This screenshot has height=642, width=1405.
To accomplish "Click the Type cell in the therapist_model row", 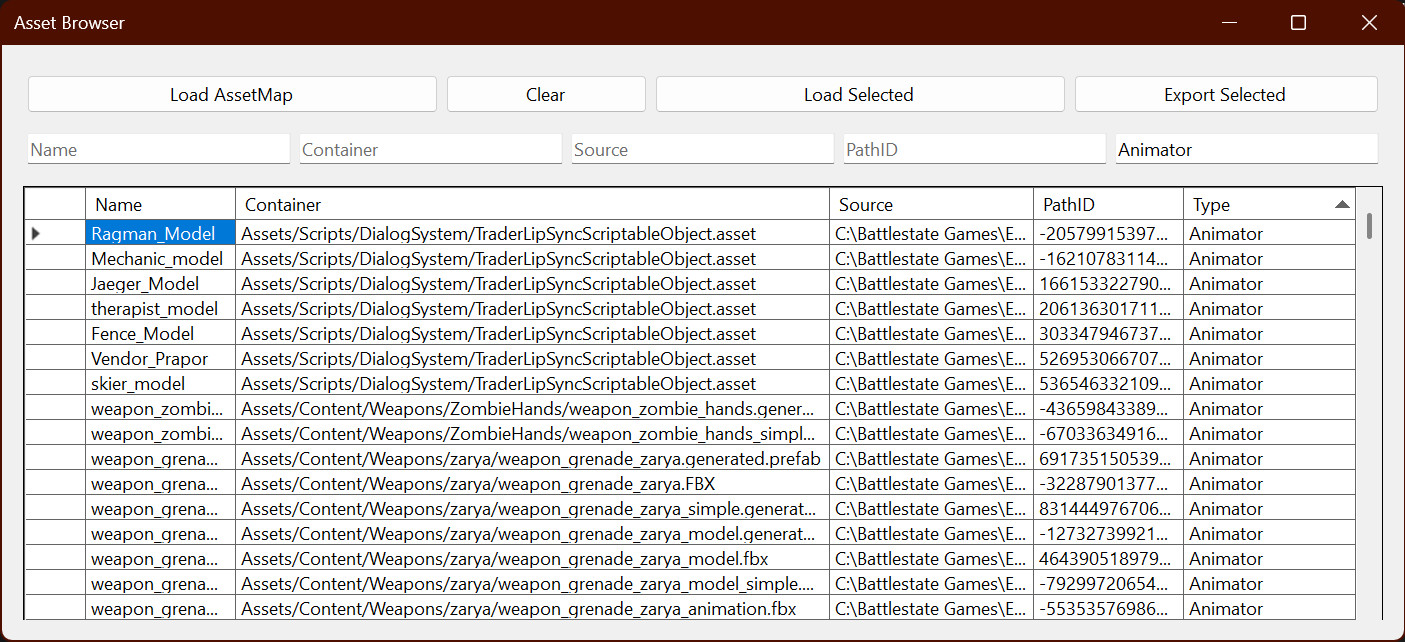I will pyautogui.click(x=1269, y=309).
